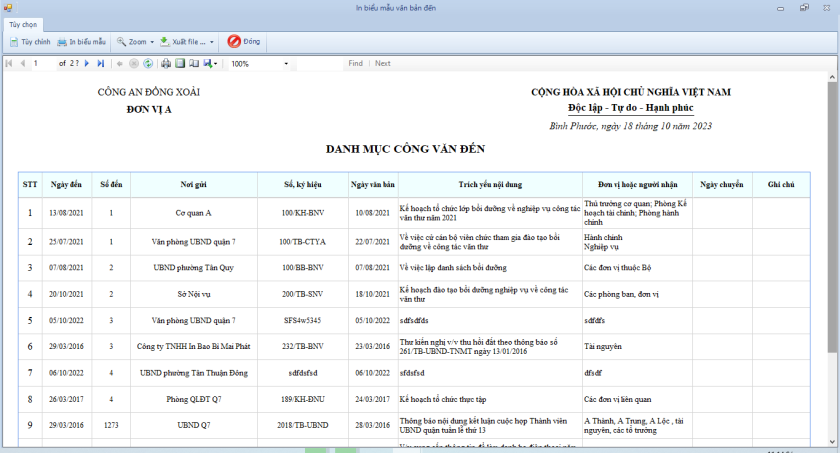
Task: Click the Find link in report toolbar
Action: [x=355, y=64]
